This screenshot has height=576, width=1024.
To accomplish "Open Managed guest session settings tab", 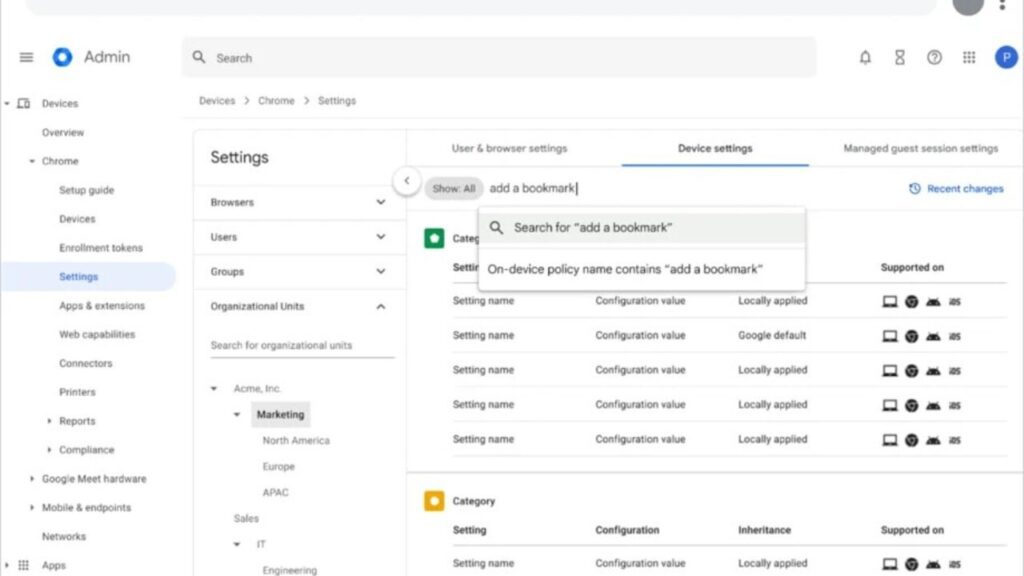I will click(921, 148).
